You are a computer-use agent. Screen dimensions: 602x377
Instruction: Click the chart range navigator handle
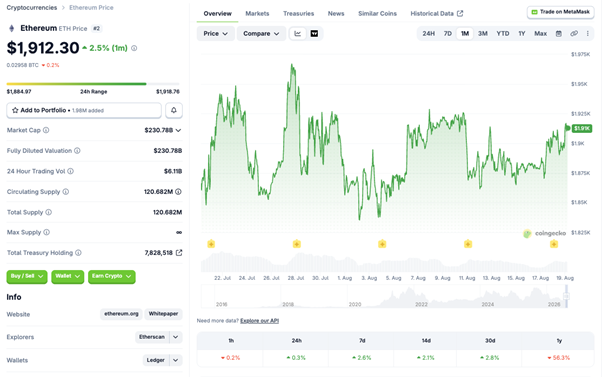click(566, 296)
